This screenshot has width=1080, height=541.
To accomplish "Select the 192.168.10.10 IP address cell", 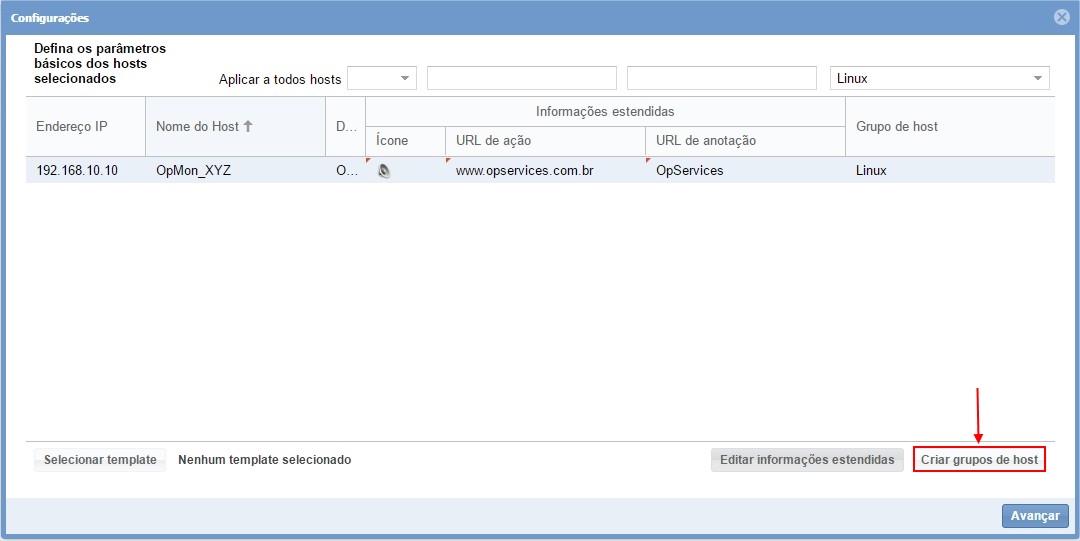I will [77, 171].
